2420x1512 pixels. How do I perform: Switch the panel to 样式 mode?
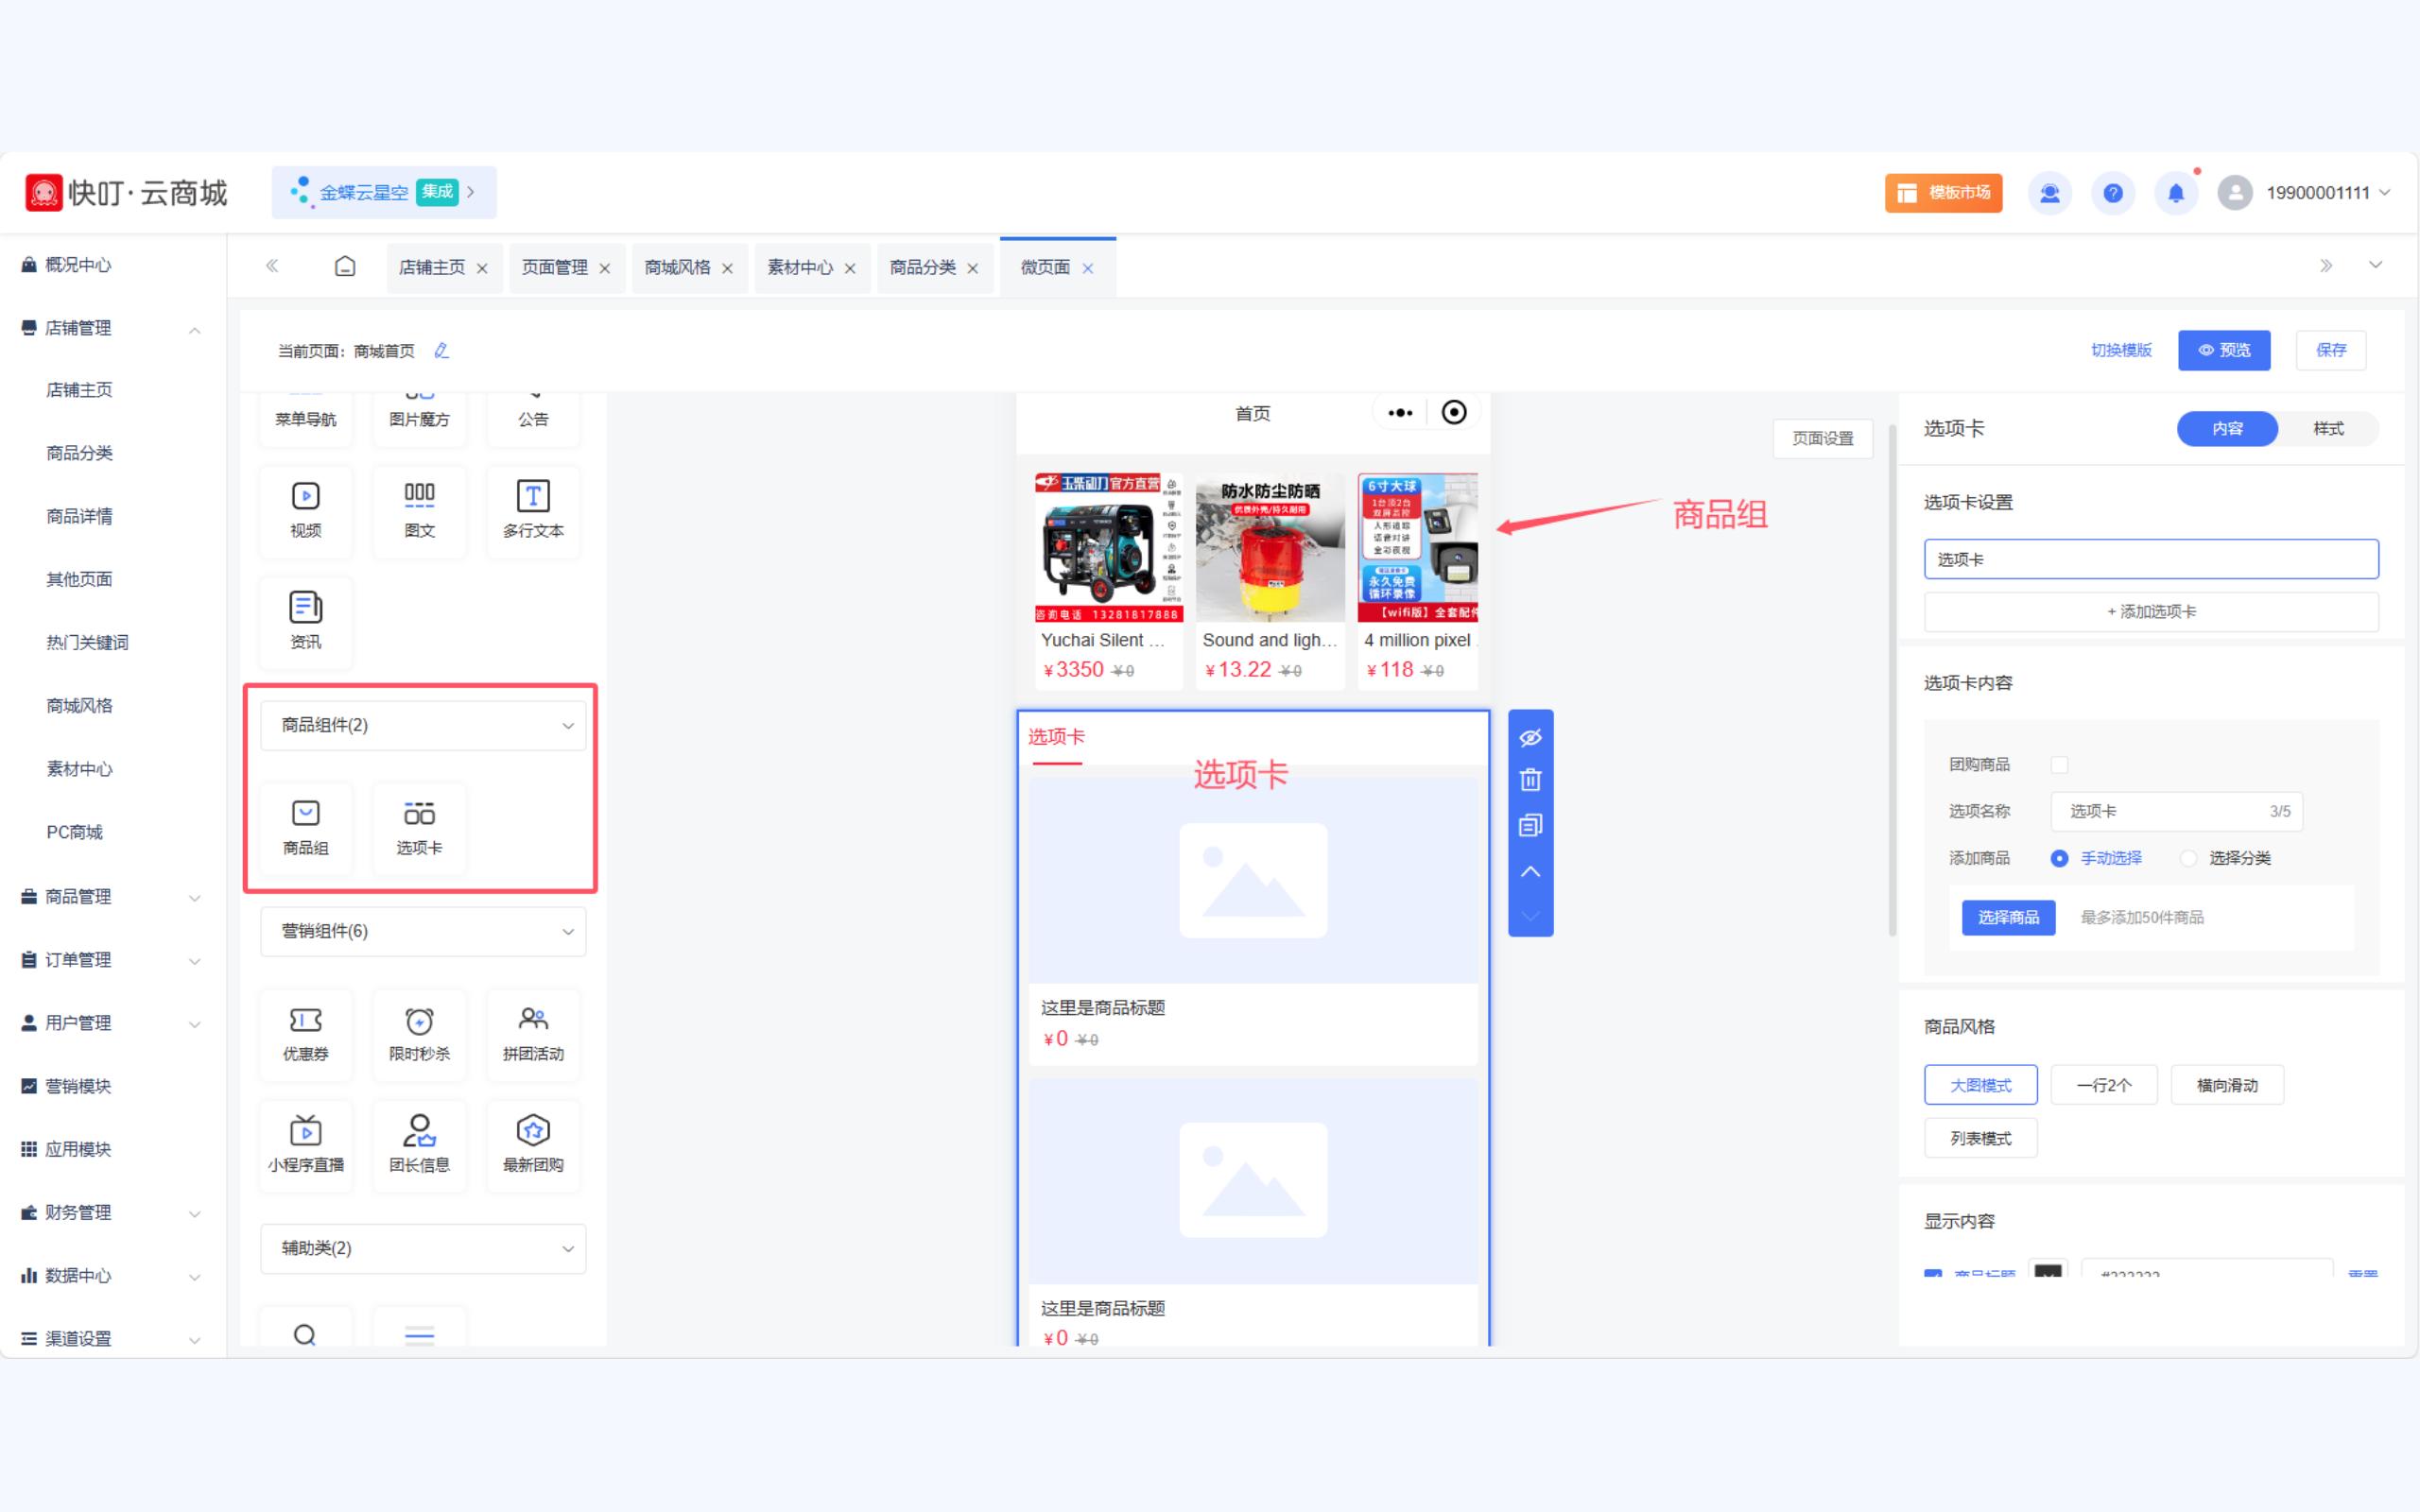click(2328, 429)
